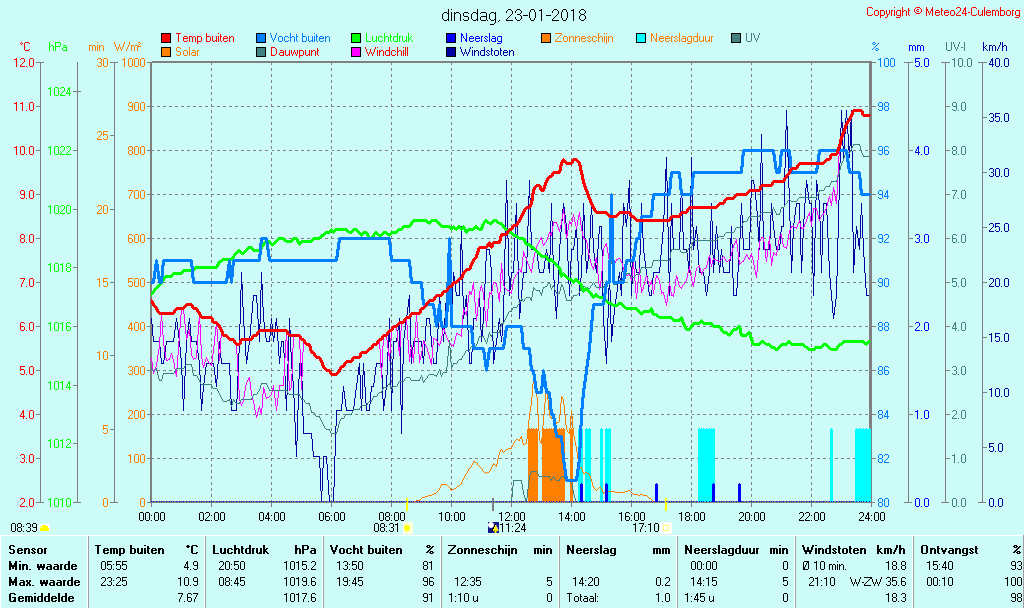Click the orange Solar legend swatch

tap(166, 52)
